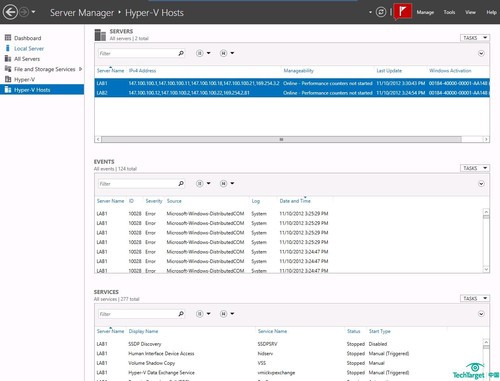Open Services criteria list options button
The width and height of the screenshot is (500, 381).
[x=203, y=314]
